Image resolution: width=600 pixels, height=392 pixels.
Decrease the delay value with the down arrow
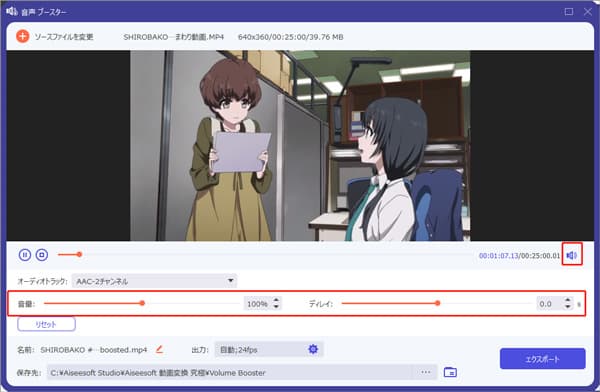tap(567, 307)
